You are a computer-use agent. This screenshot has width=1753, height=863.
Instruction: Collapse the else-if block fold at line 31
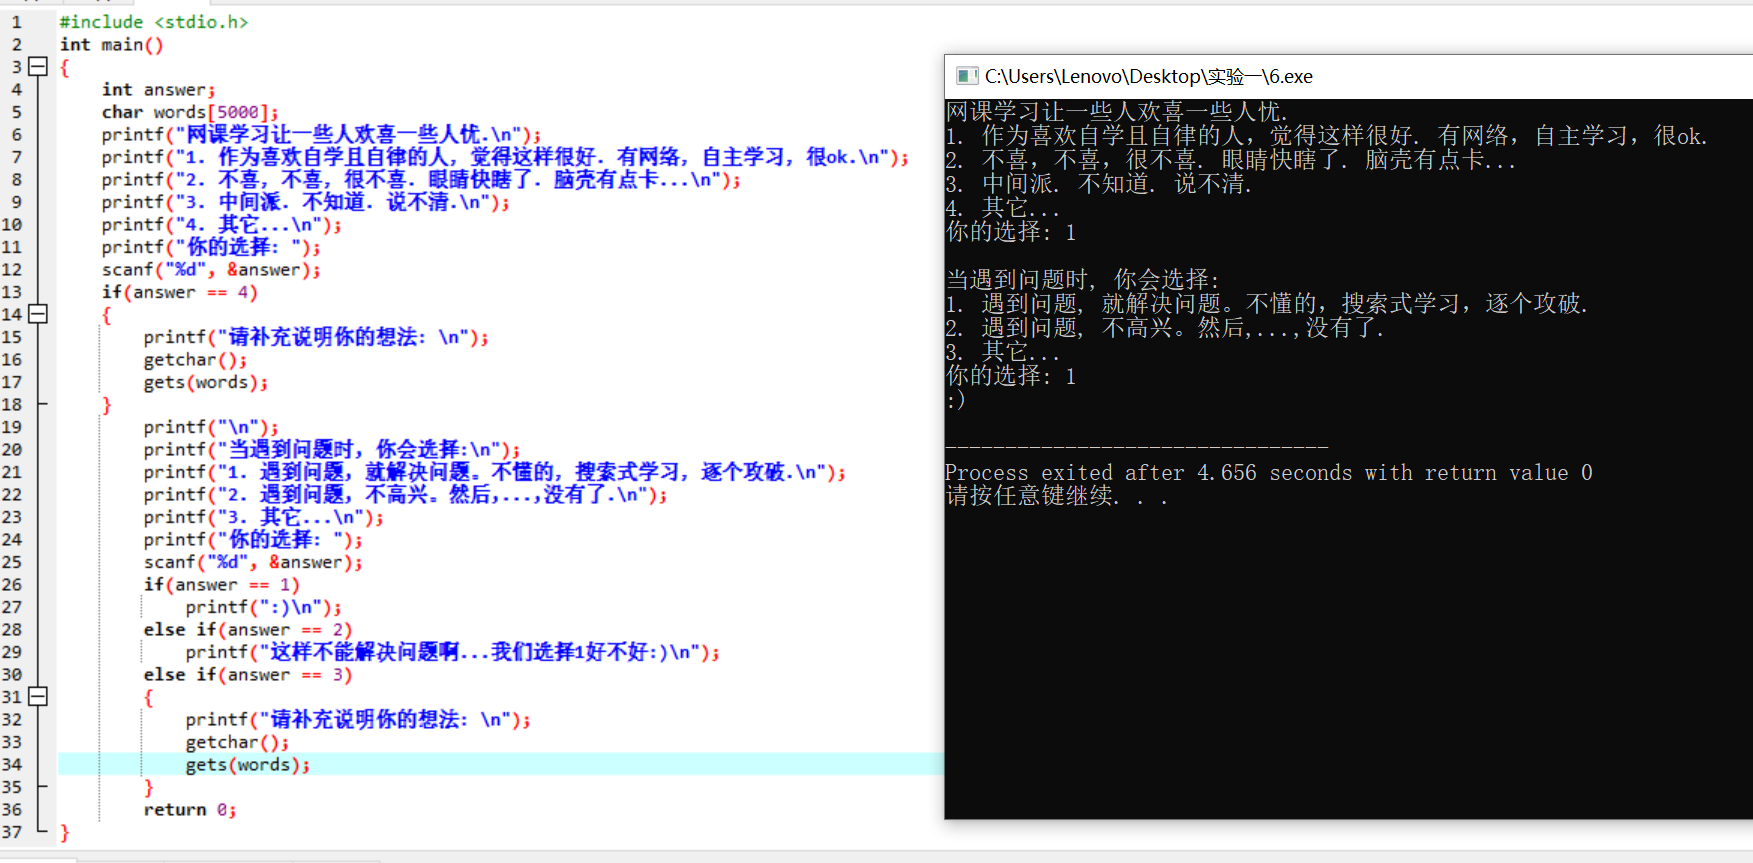pyautogui.click(x=38, y=696)
